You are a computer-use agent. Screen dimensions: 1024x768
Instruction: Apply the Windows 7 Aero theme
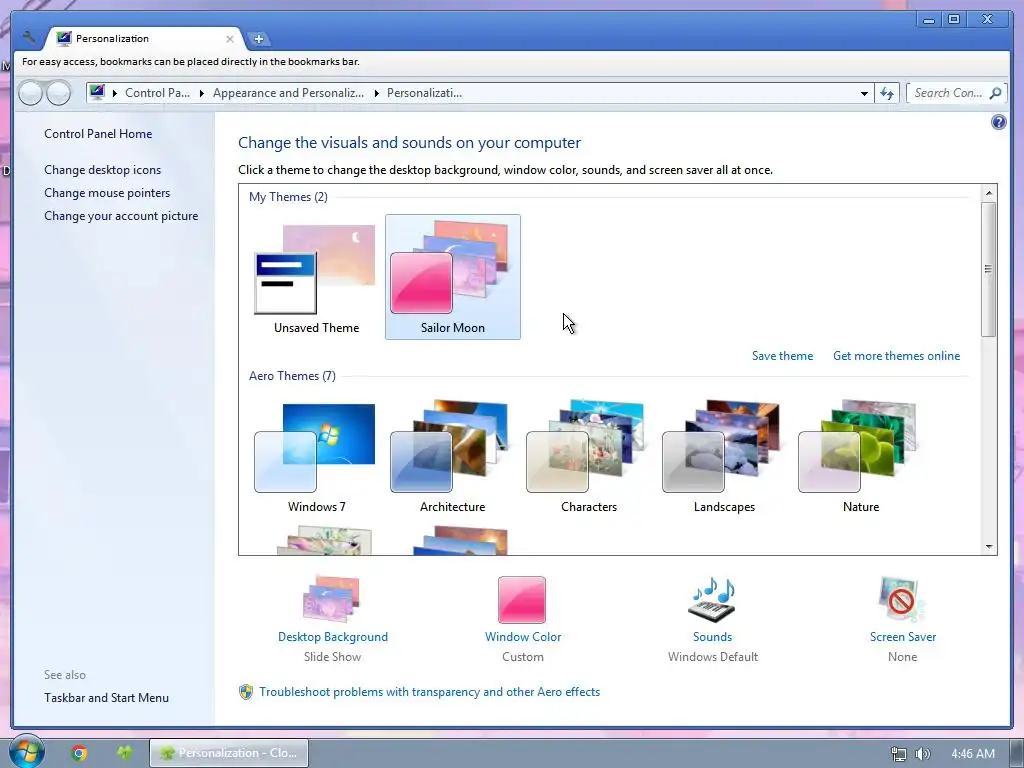click(316, 456)
